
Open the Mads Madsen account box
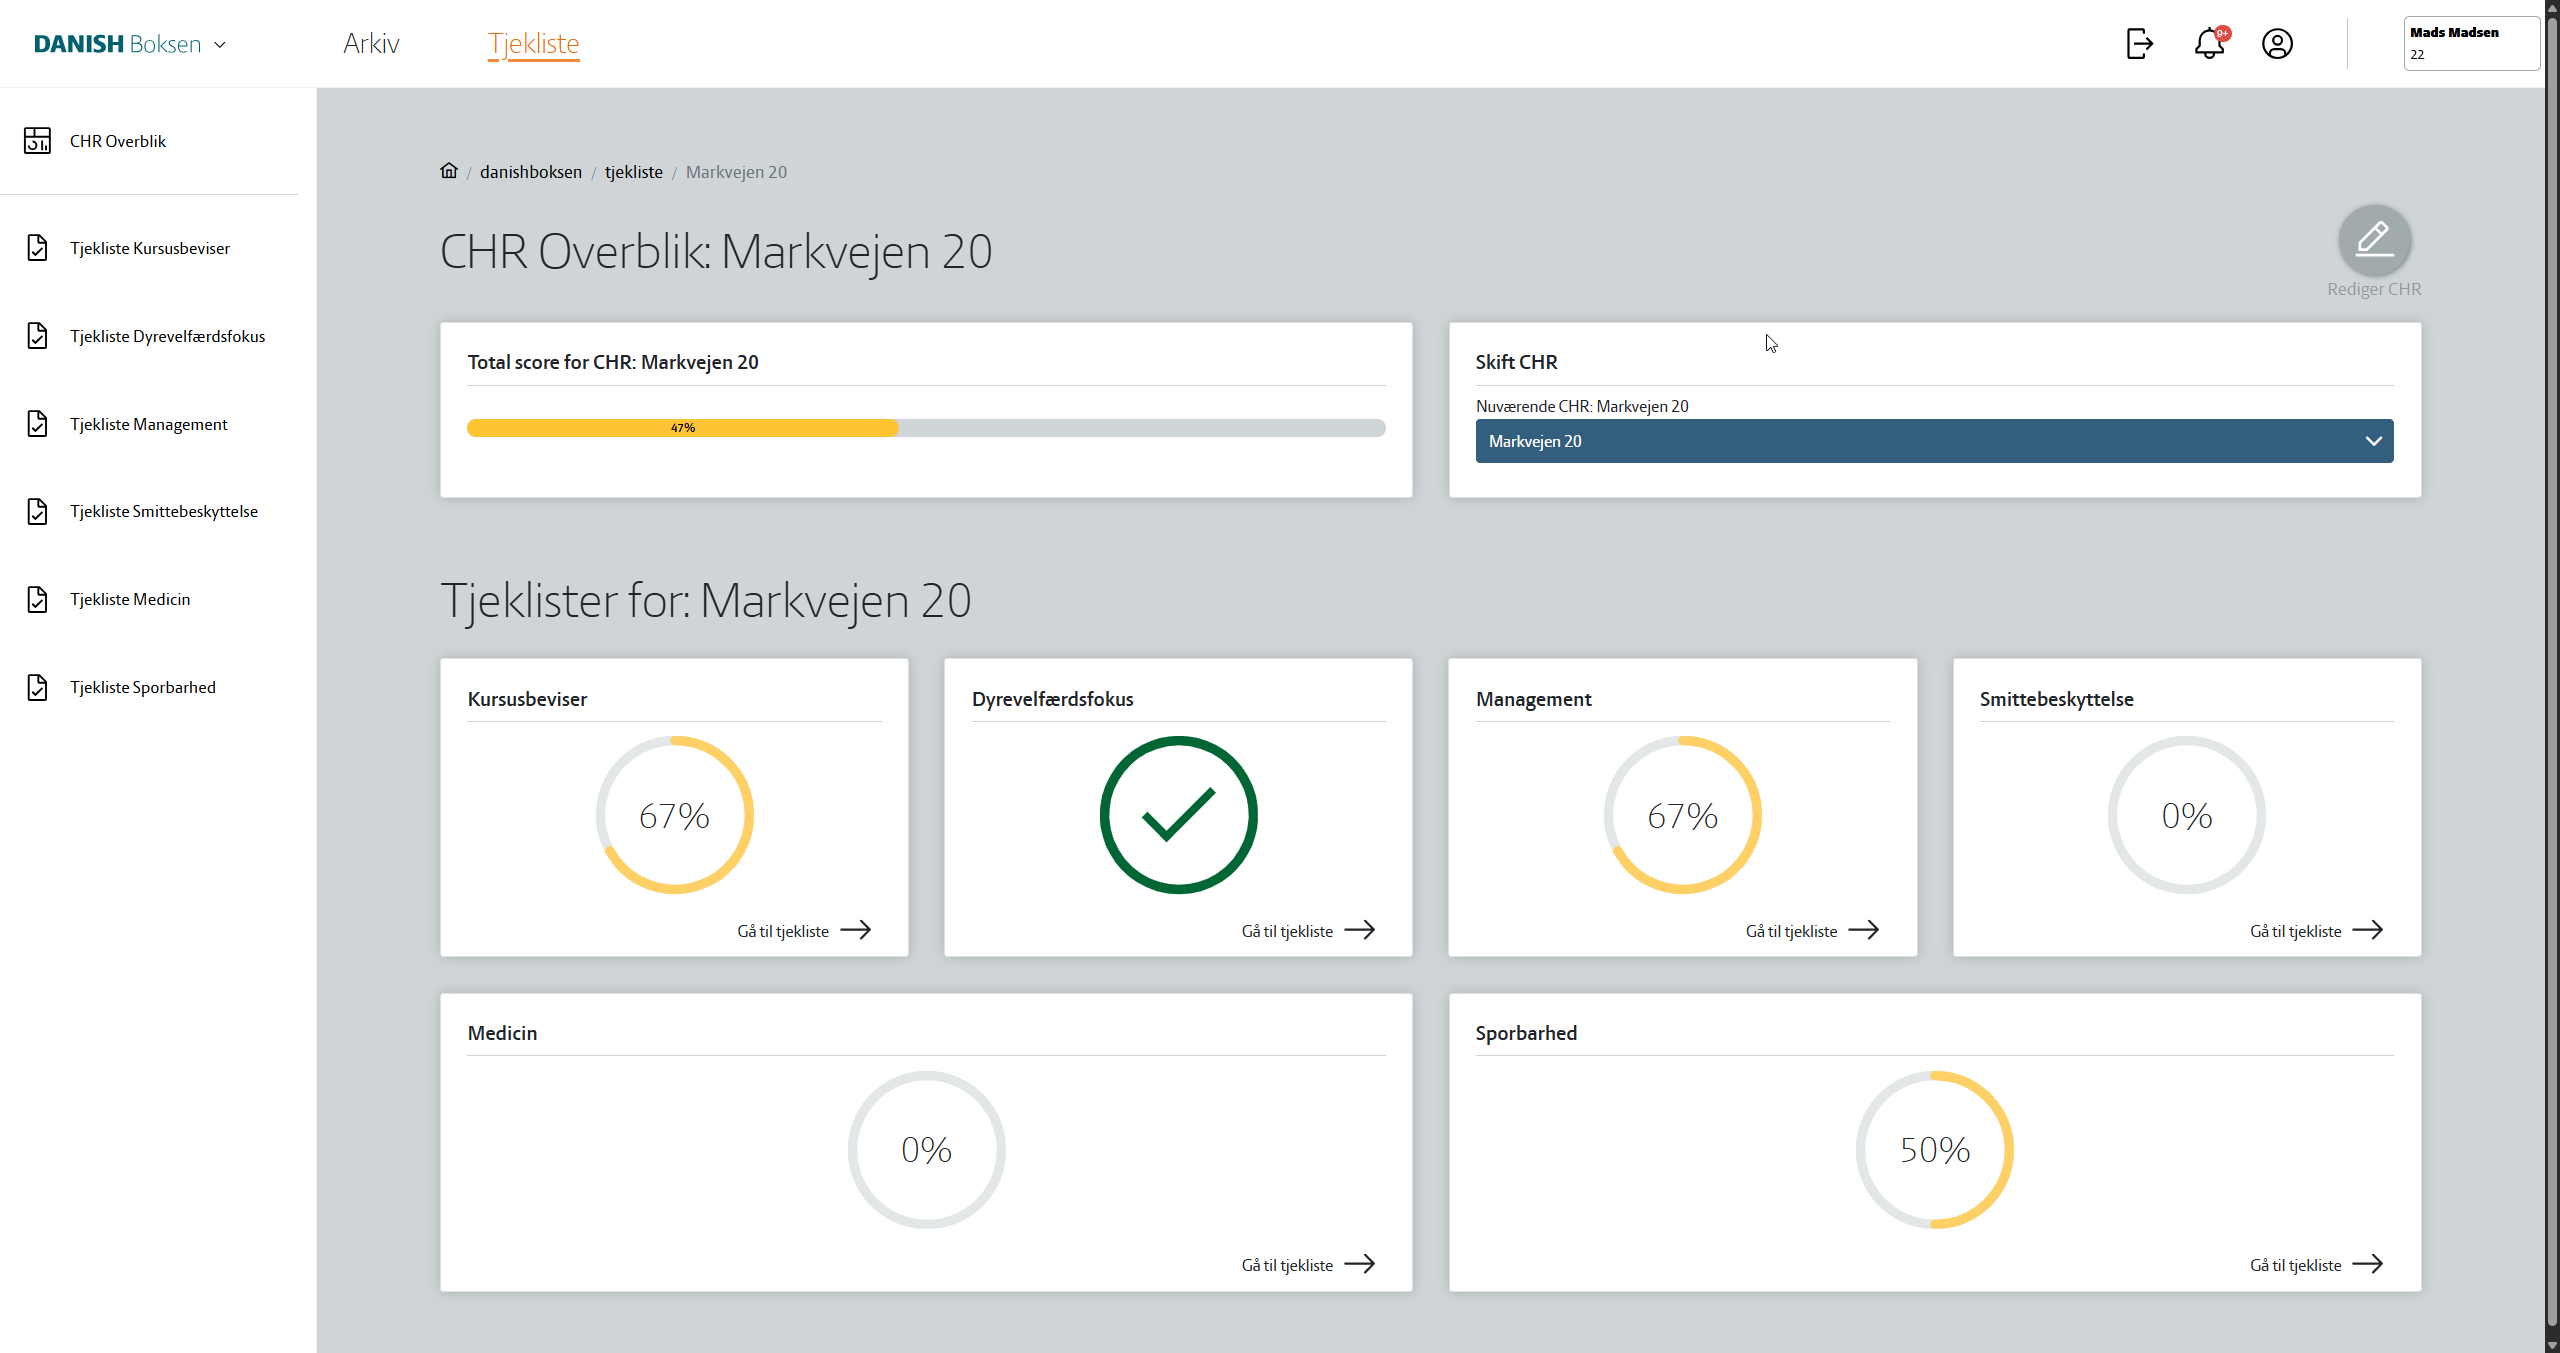pos(2470,44)
